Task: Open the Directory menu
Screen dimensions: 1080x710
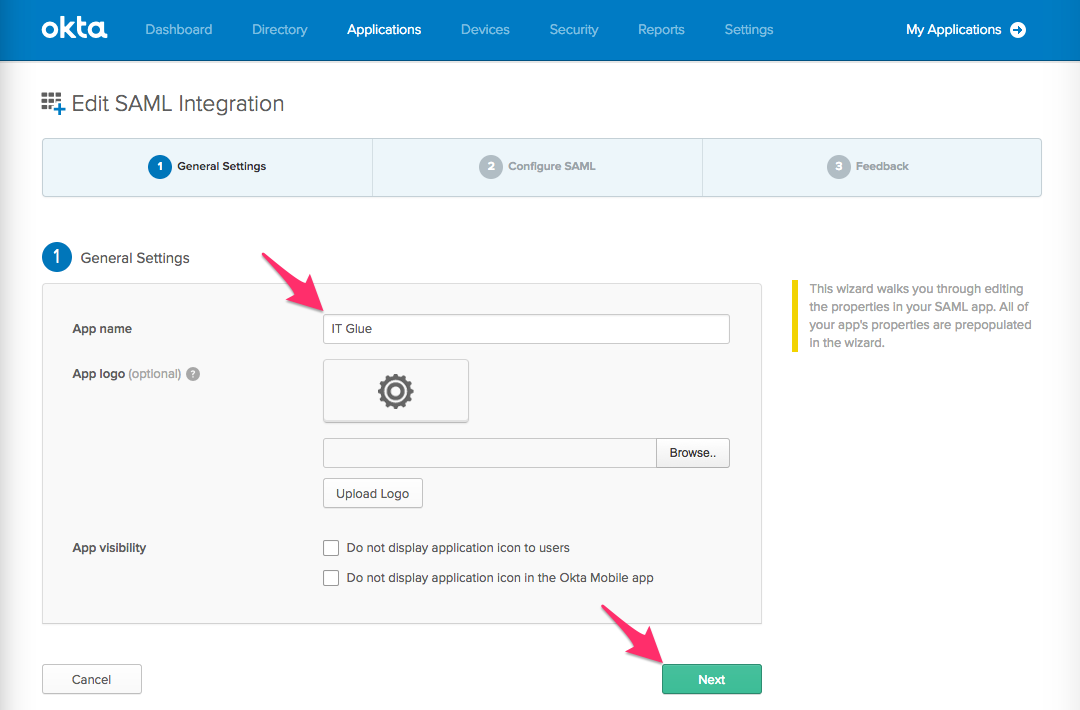Action: pyautogui.click(x=279, y=29)
